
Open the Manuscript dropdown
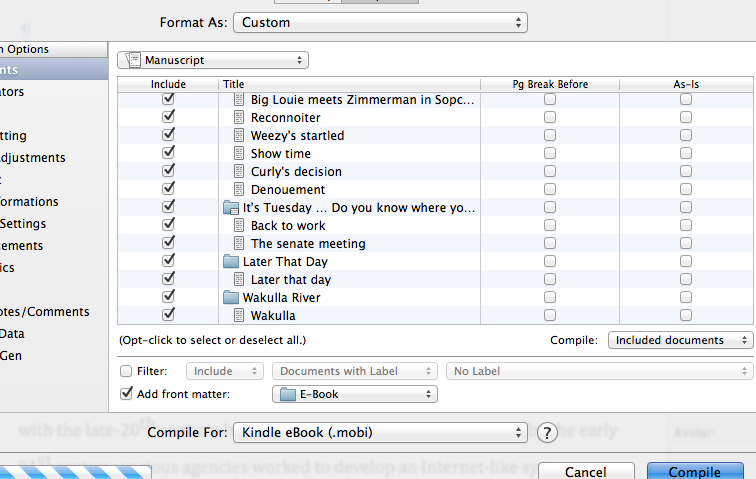(x=213, y=60)
